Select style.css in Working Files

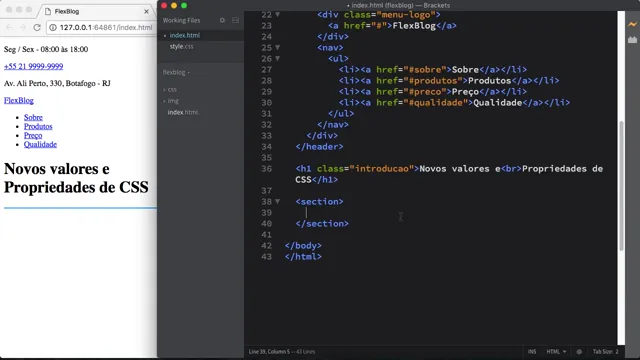[x=182, y=47]
